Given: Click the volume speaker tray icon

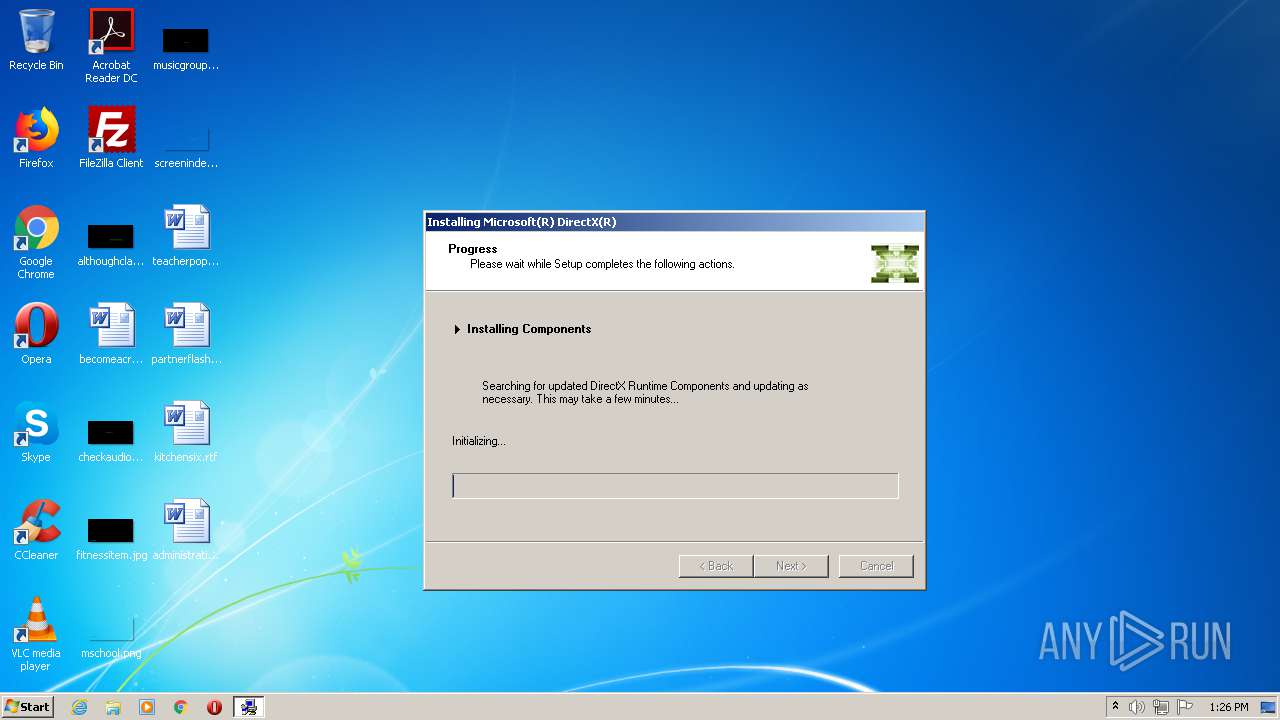Looking at the screenshot, I should click(1137, 707).
